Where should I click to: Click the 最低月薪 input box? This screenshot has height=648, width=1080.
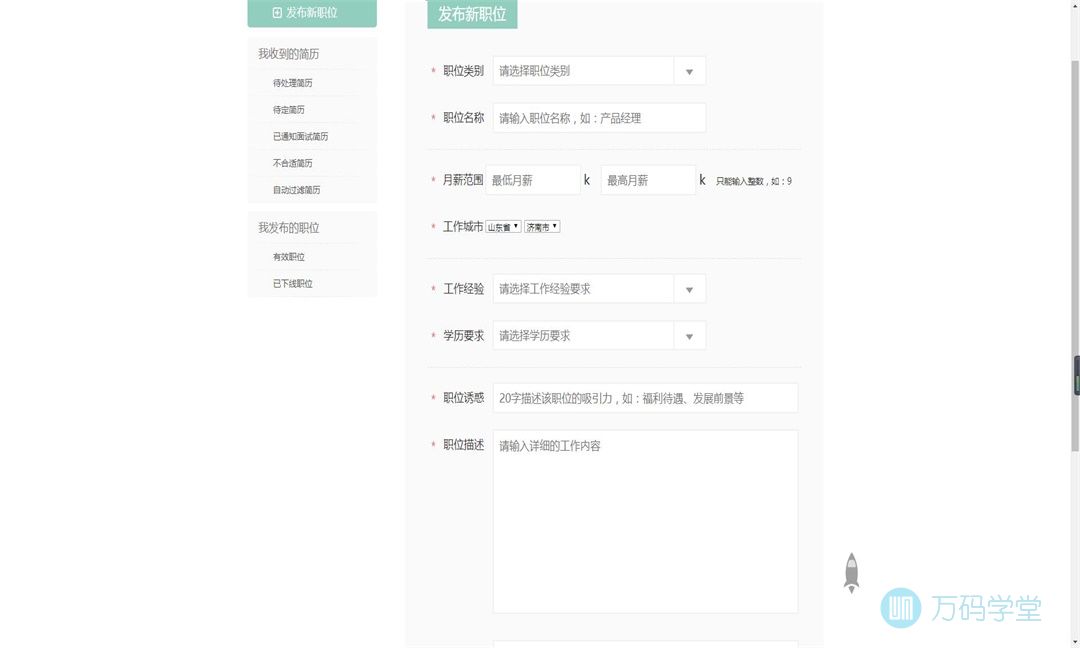pyautogui.click(x=532, y=180)
